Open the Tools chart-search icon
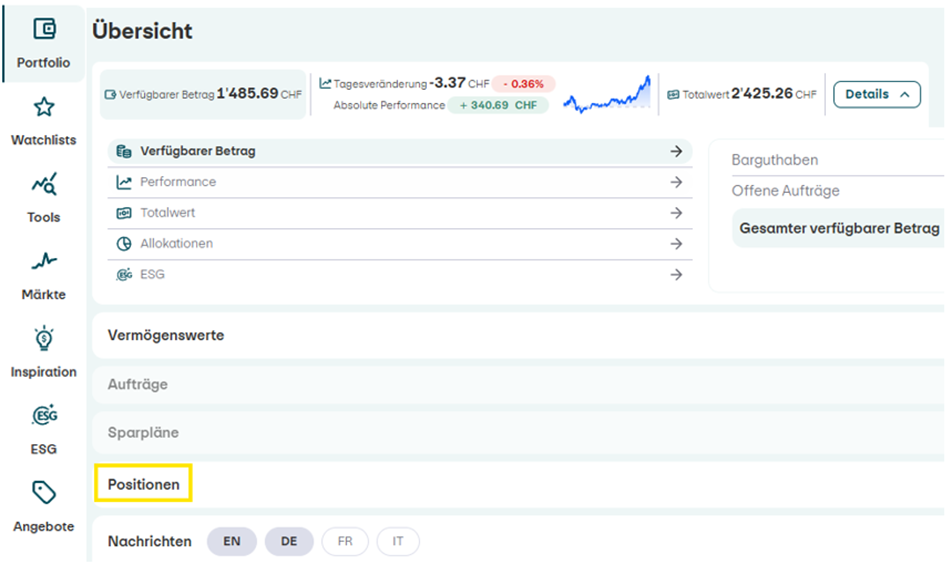 [44, 184]
